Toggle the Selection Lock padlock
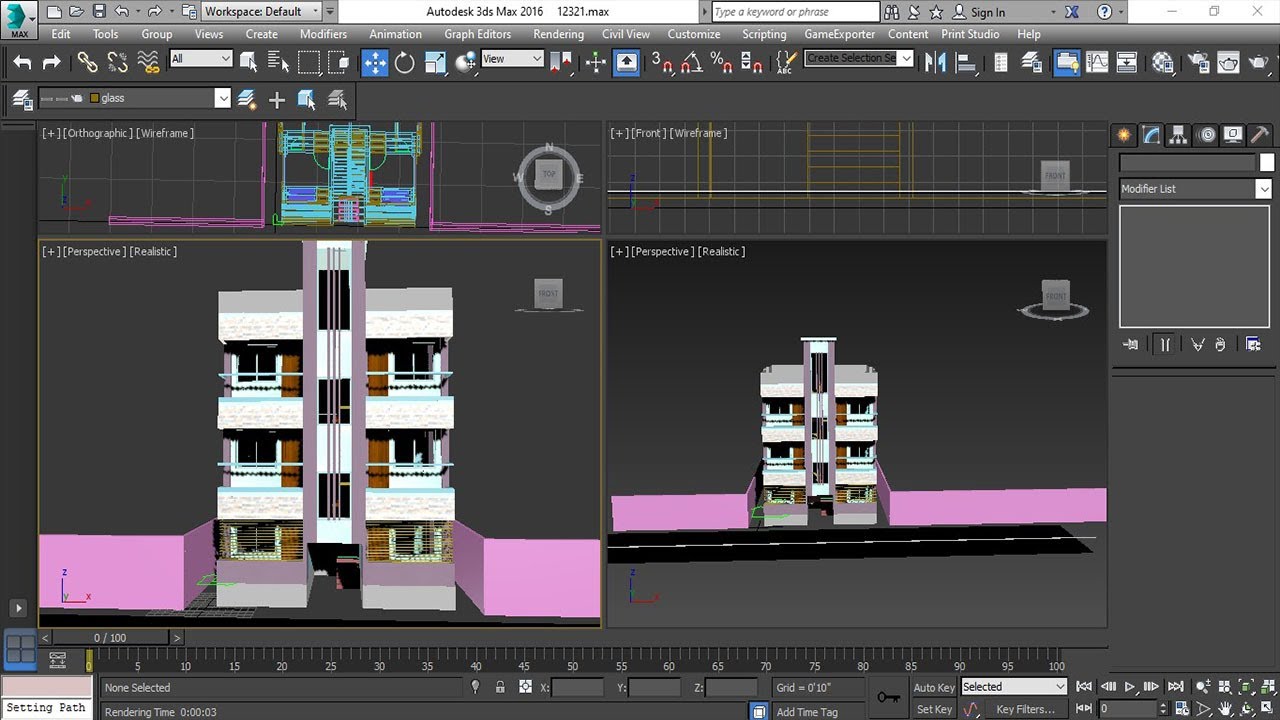The width and height of the screenshot is (1280, 720). pyautogui.click(x=500, y=687)
